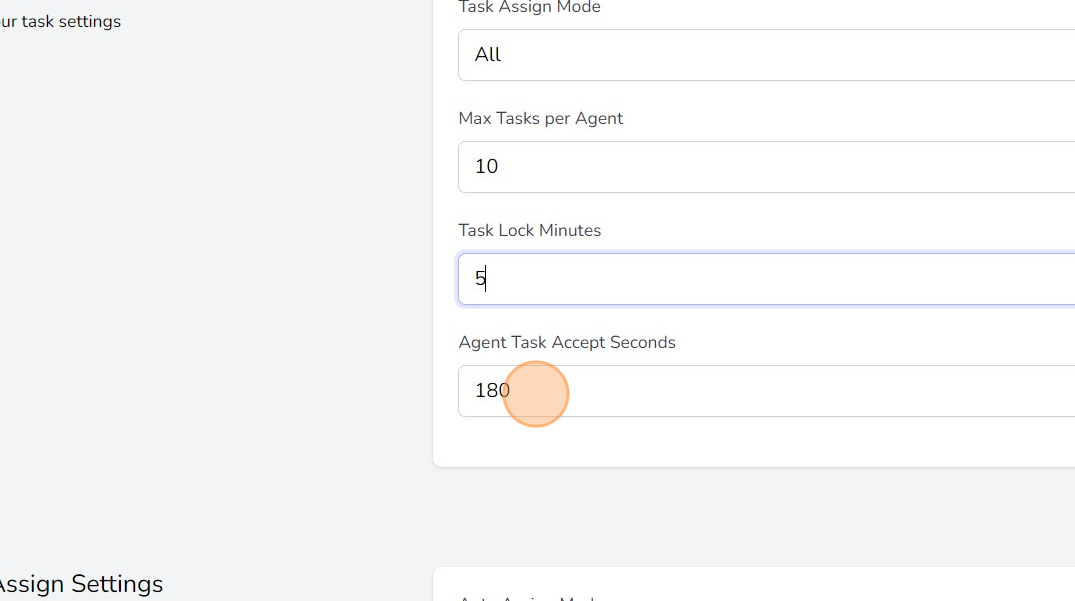Click the Agent Task Accept Seconds label
This screenshot has width=1075, height=601.
[x=567, y=342]
